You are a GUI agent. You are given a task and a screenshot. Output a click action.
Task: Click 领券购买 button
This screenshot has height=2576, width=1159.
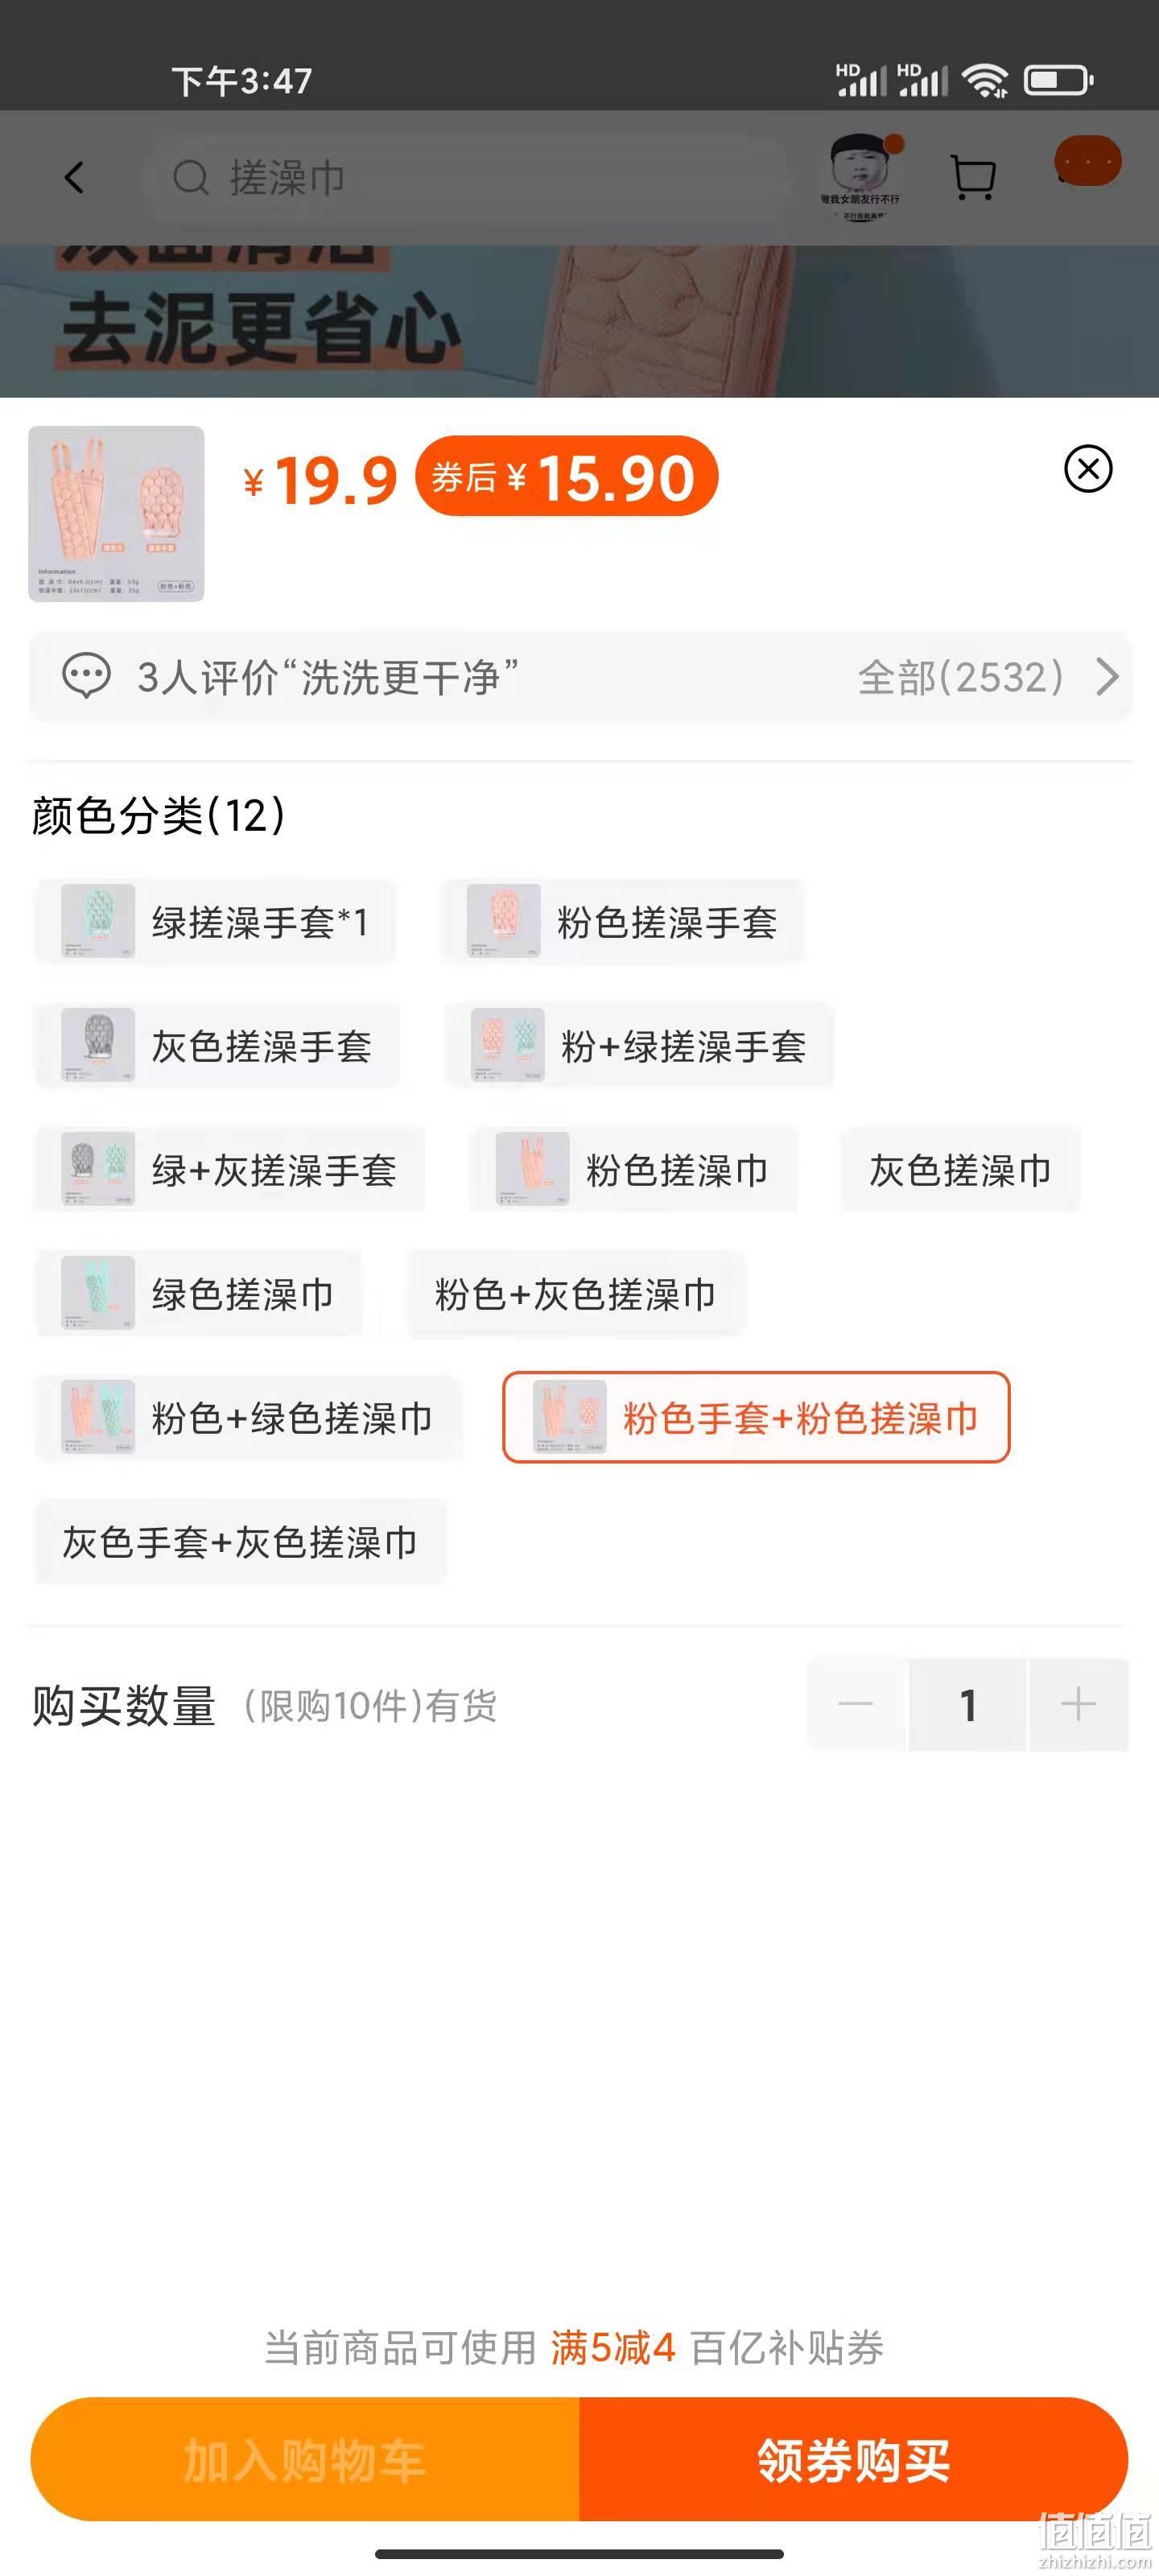pyautogui.click(x=854, y=2459)
